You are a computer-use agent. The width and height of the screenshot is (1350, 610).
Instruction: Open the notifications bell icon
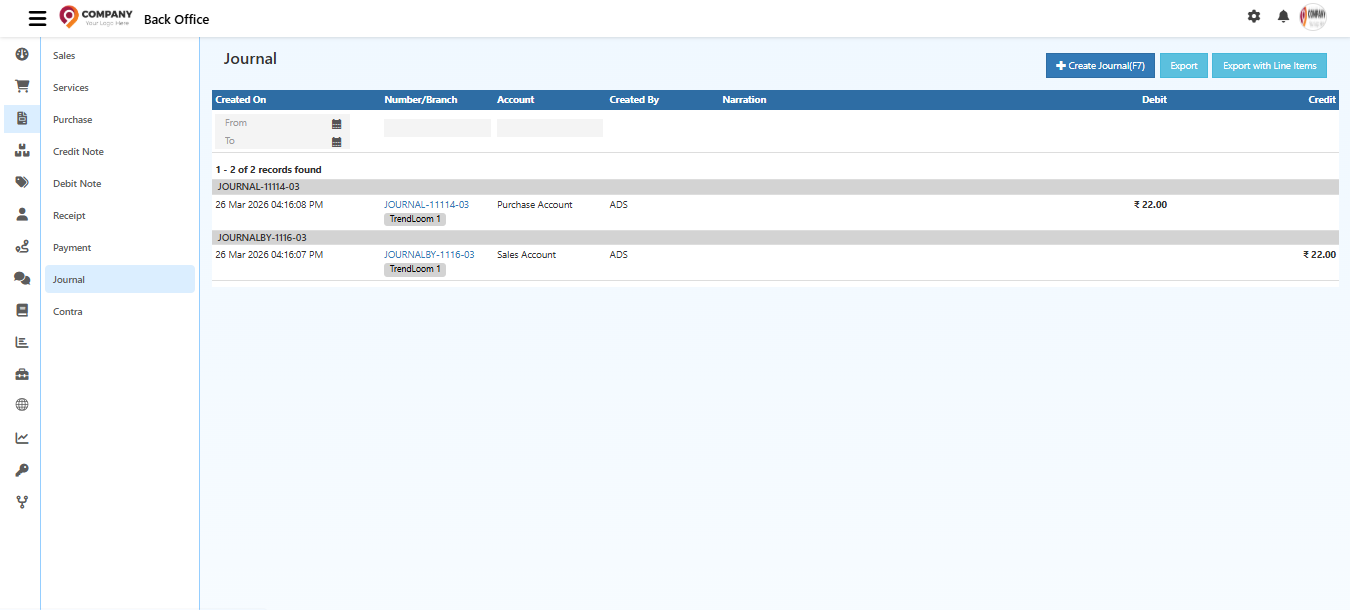(1283, 17)
